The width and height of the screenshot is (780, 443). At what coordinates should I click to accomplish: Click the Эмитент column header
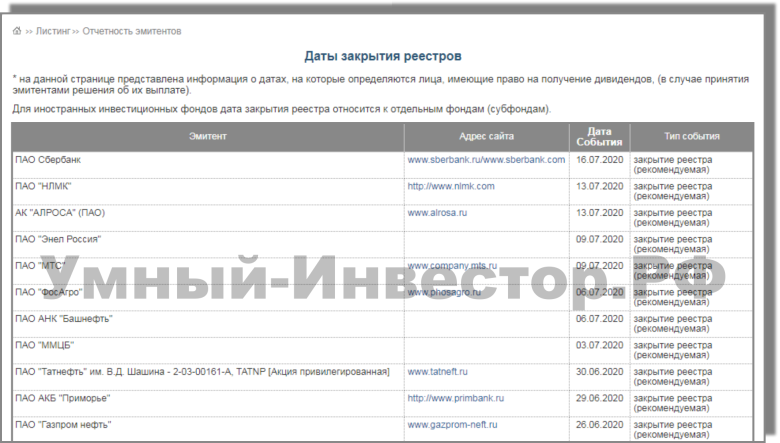tap(208, 136)
